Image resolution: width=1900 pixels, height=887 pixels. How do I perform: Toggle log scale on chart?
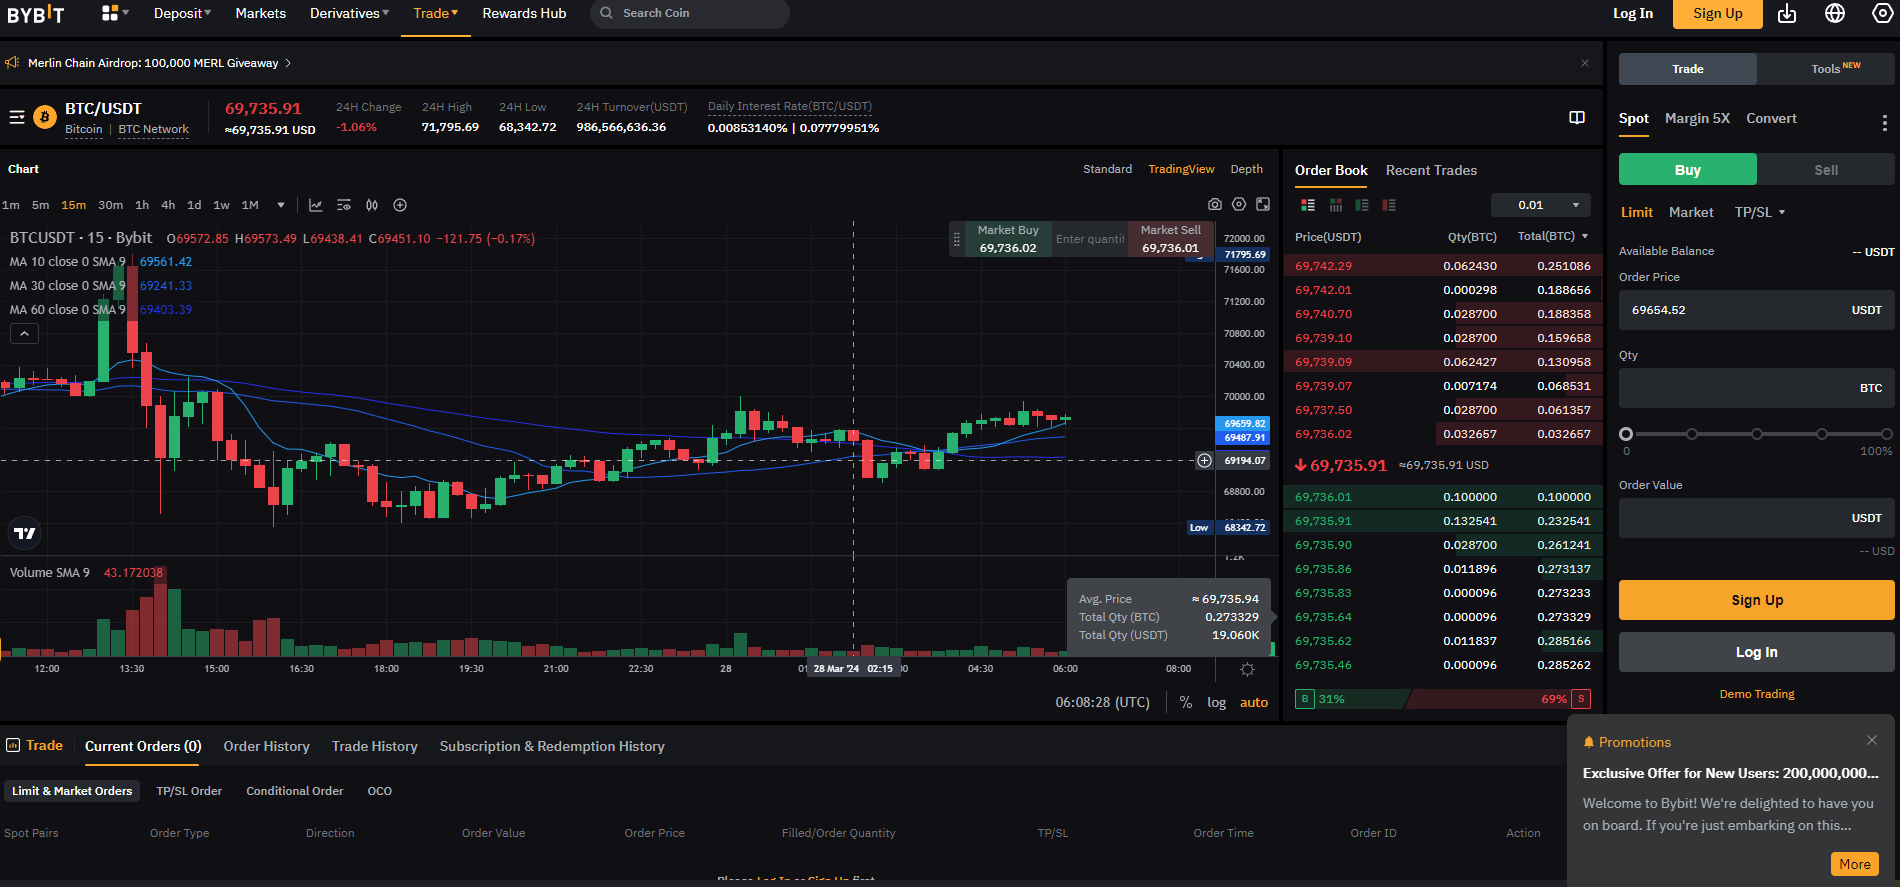[1216, 702]
